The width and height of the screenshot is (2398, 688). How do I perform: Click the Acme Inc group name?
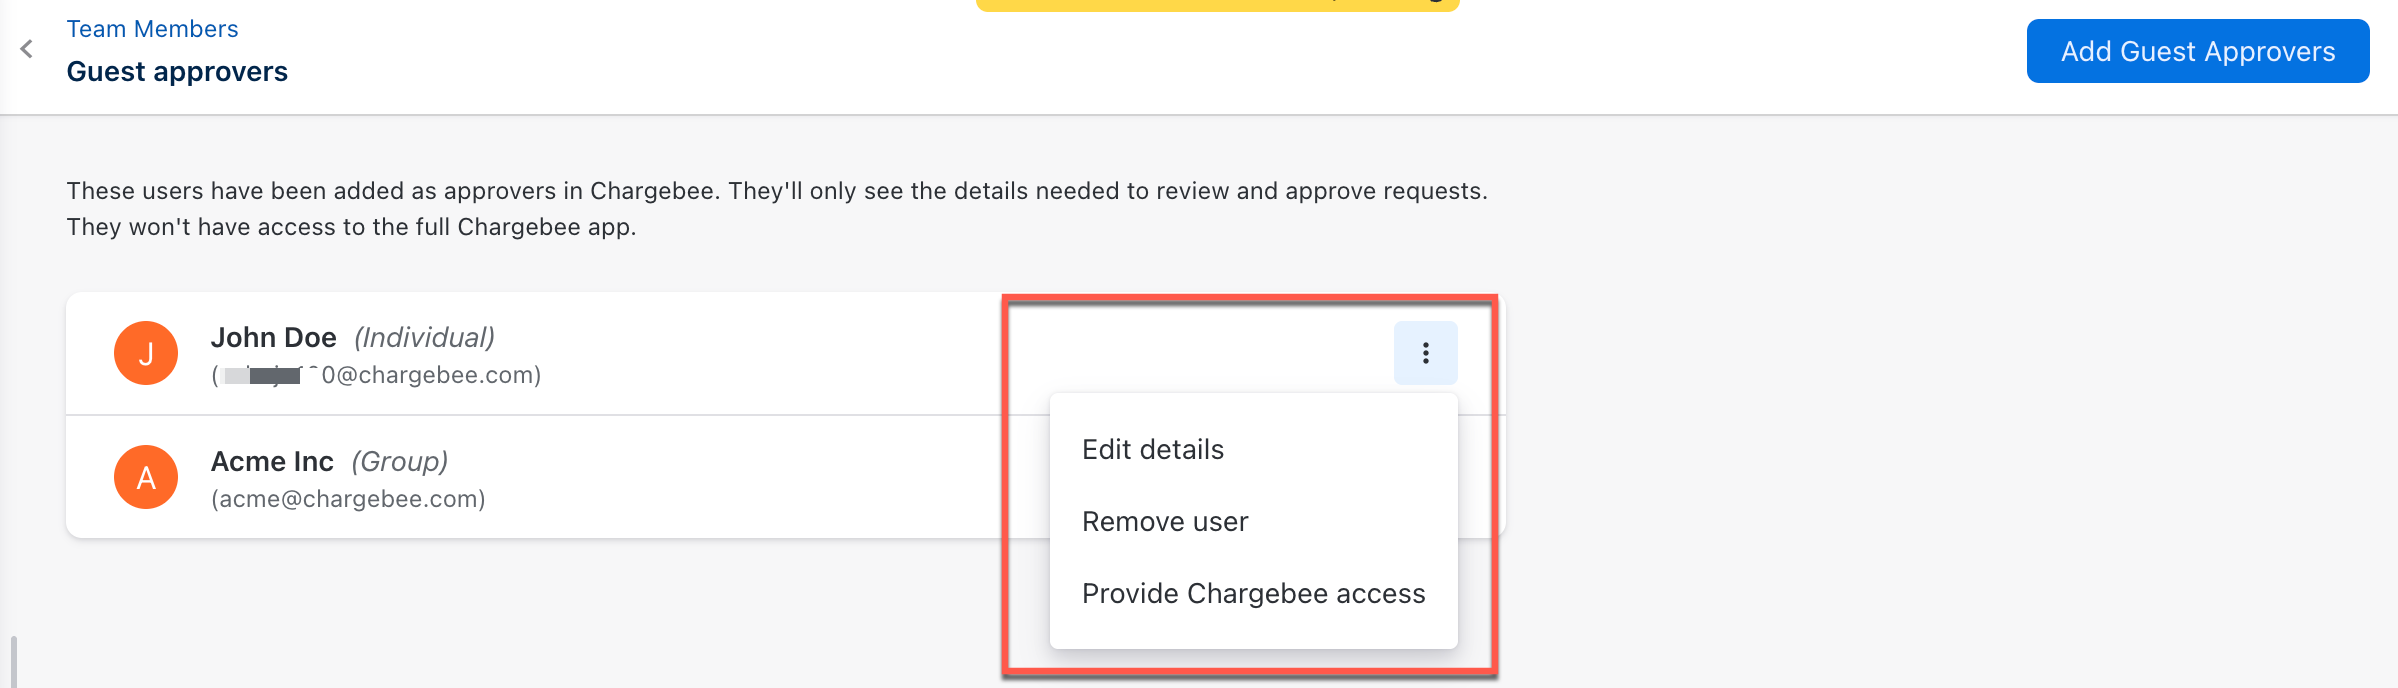coord(272,462)
